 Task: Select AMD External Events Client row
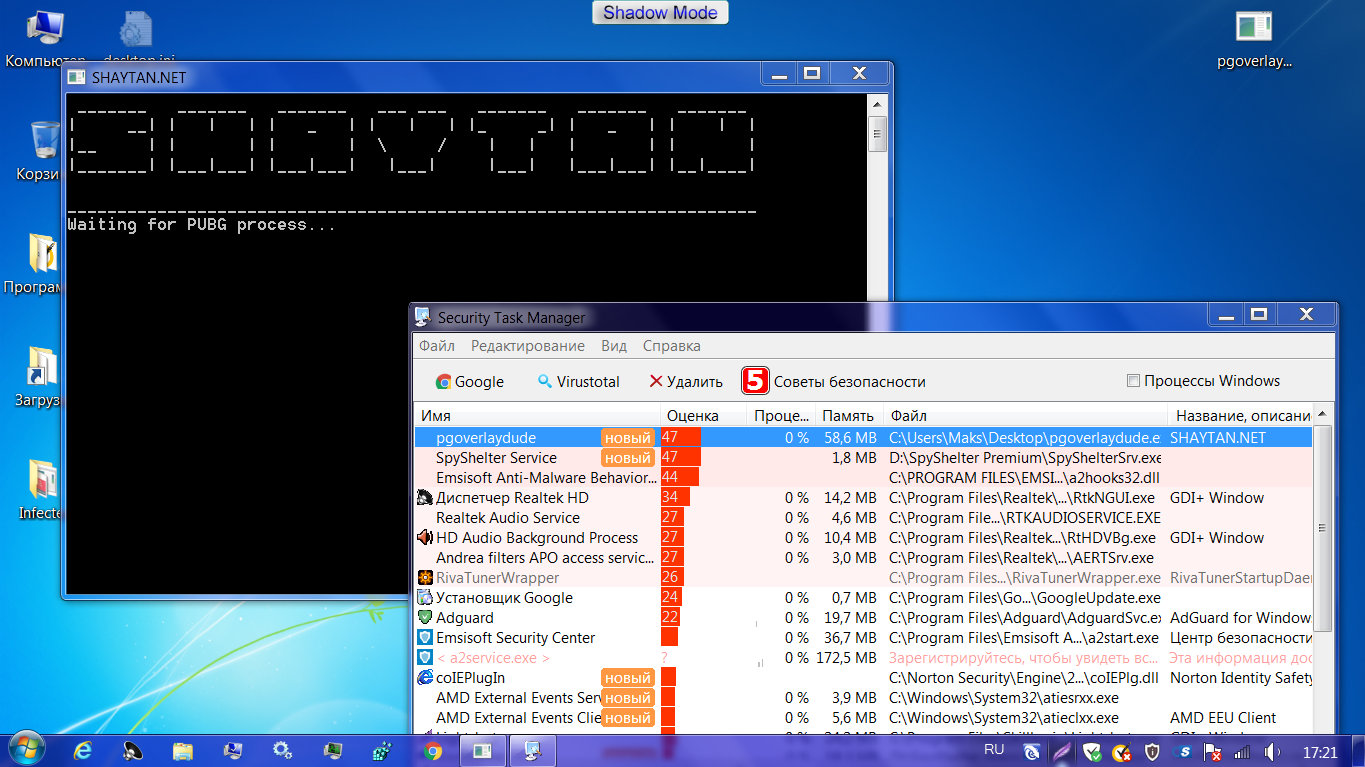click(863, 718)
